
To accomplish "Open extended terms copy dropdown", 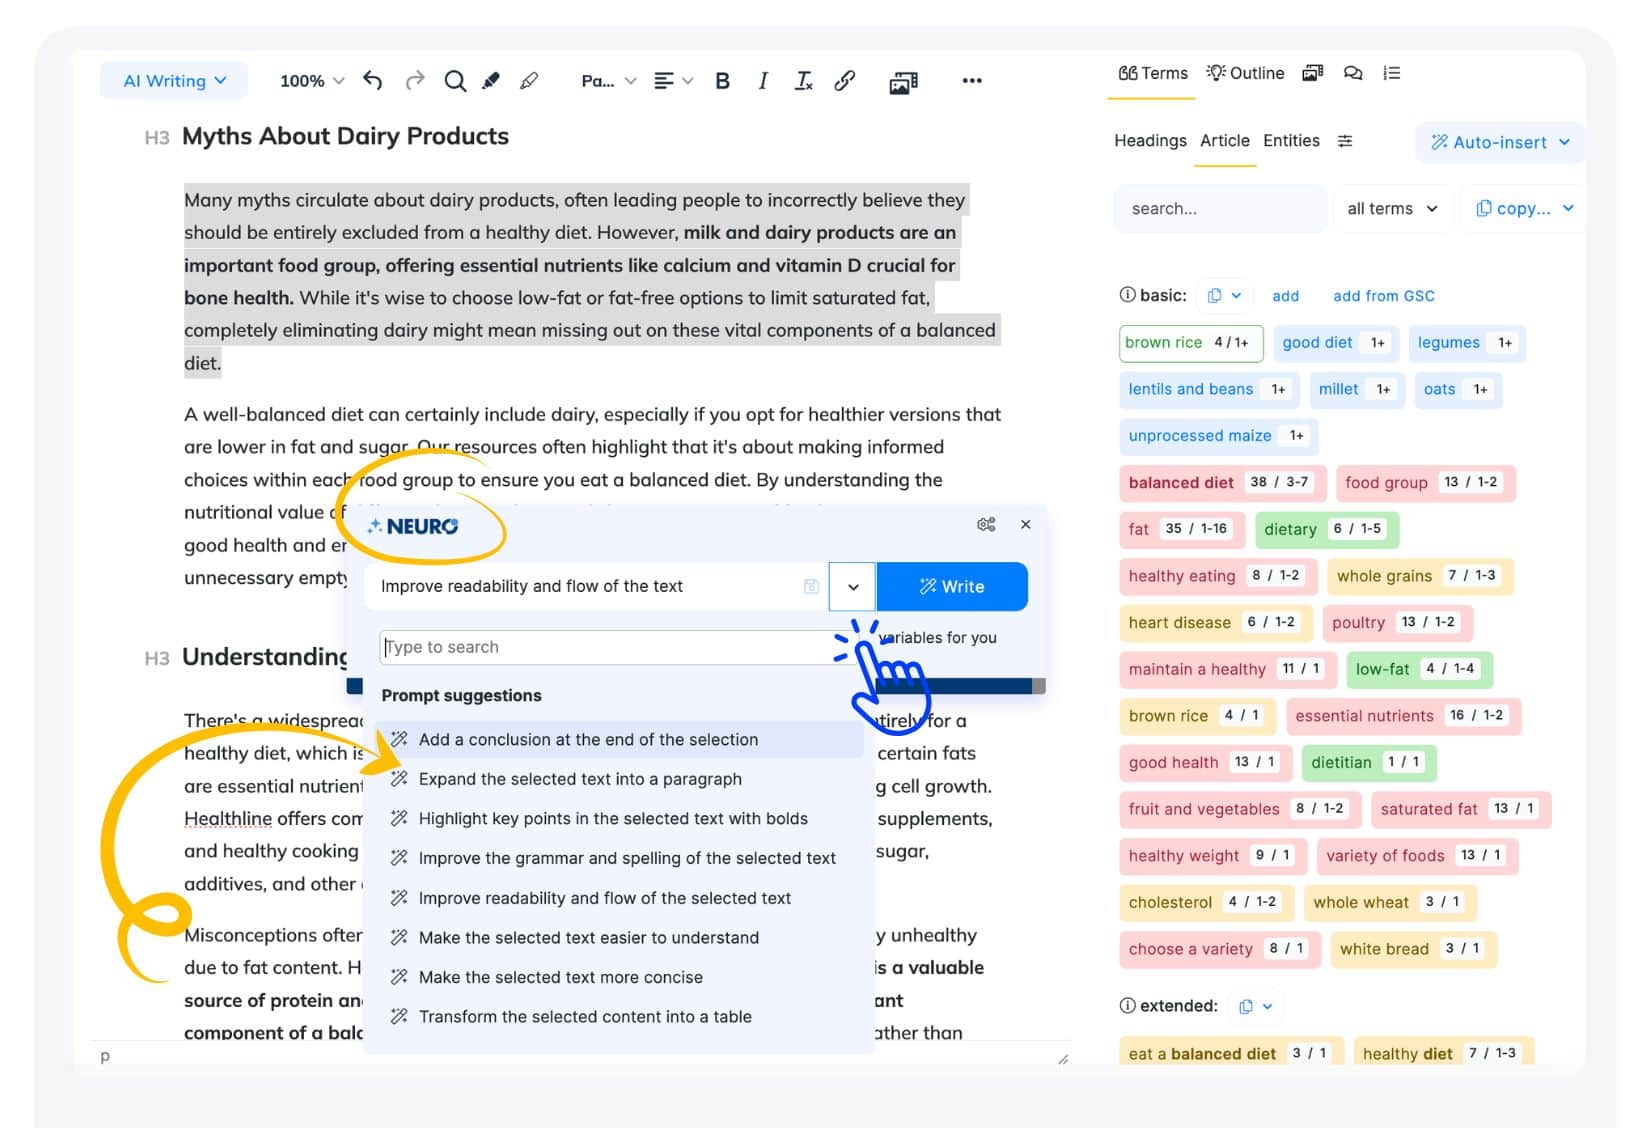I will click(x=1255, y=1006).
